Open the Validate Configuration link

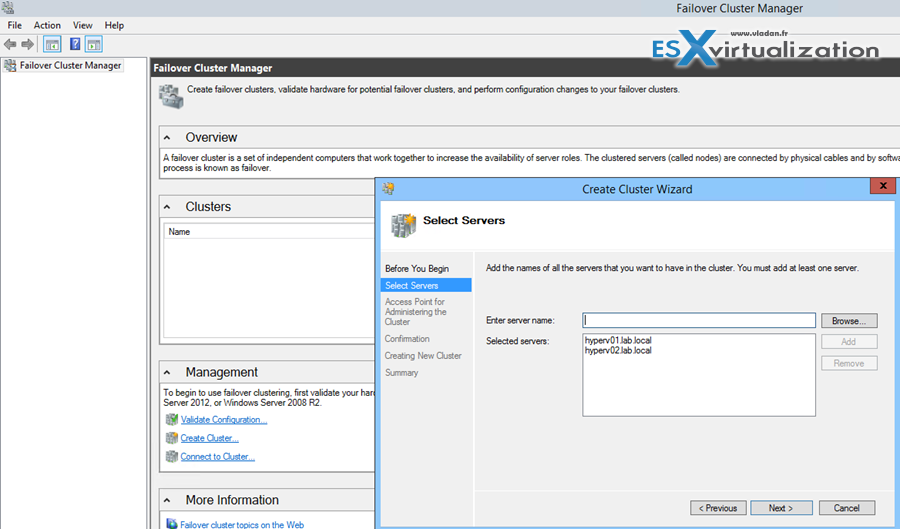pyautogui.click(x=224, y=419)
